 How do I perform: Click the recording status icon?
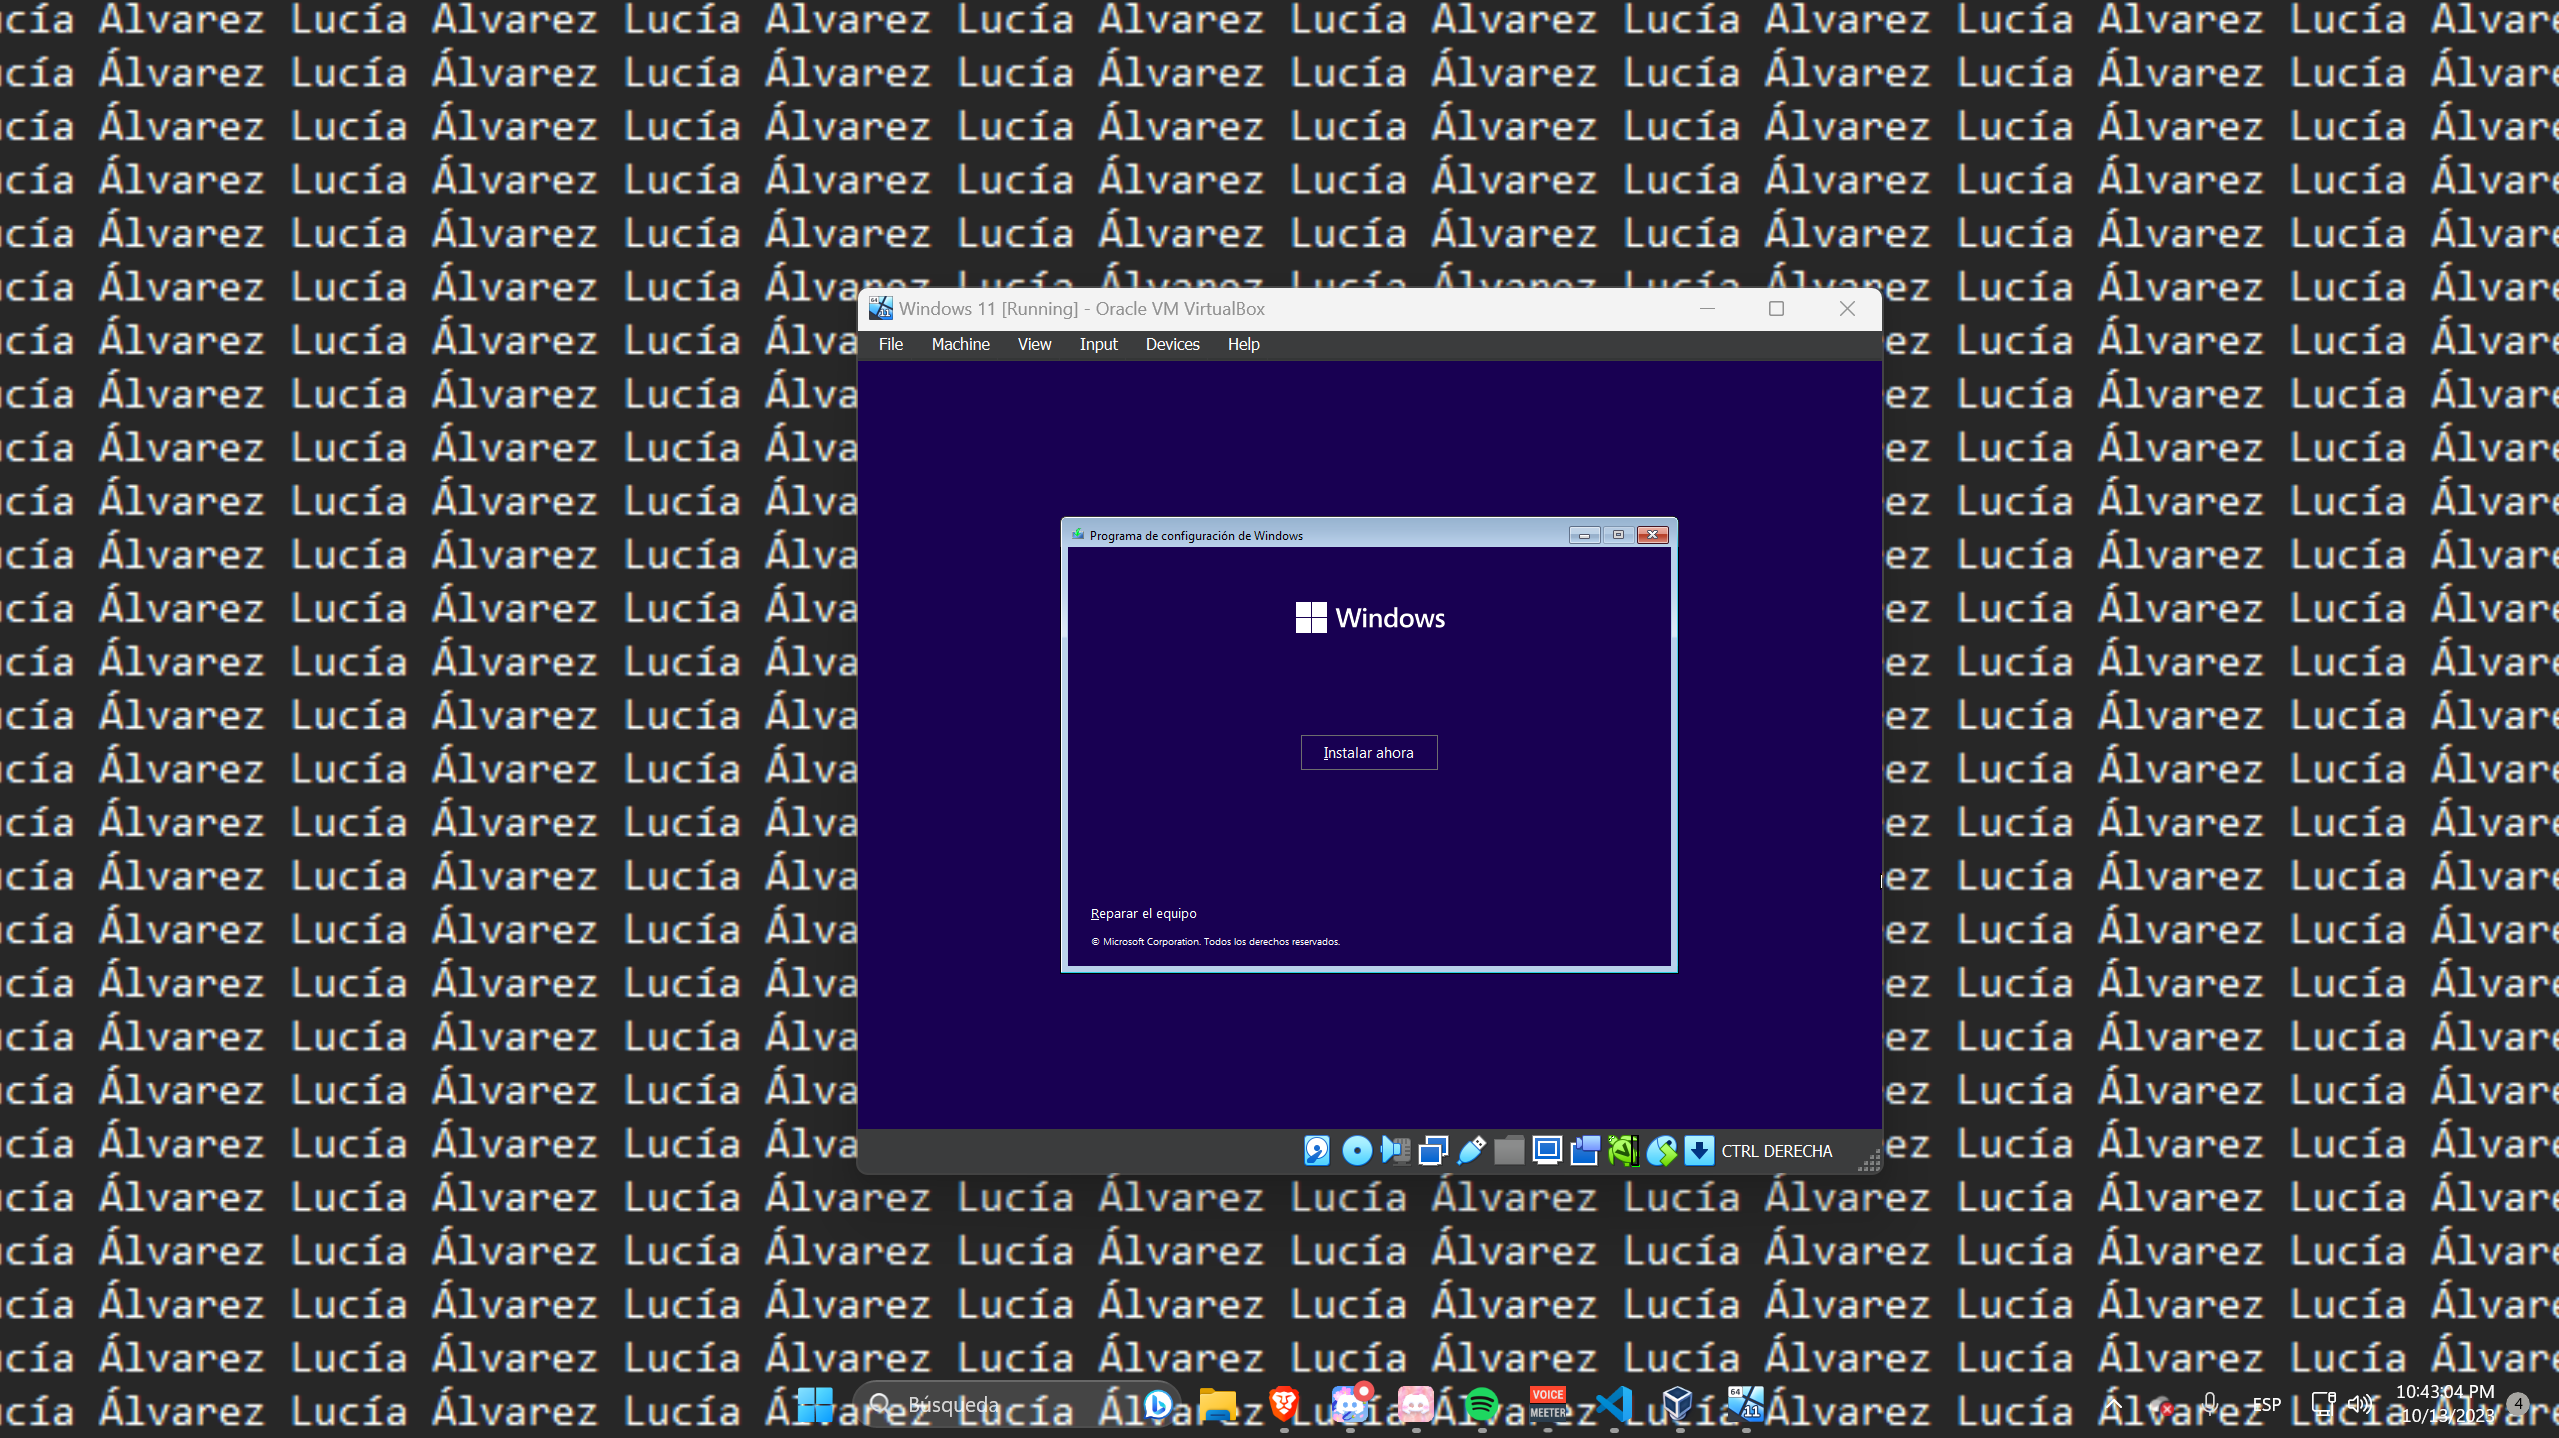[x=1585, y=1151]
